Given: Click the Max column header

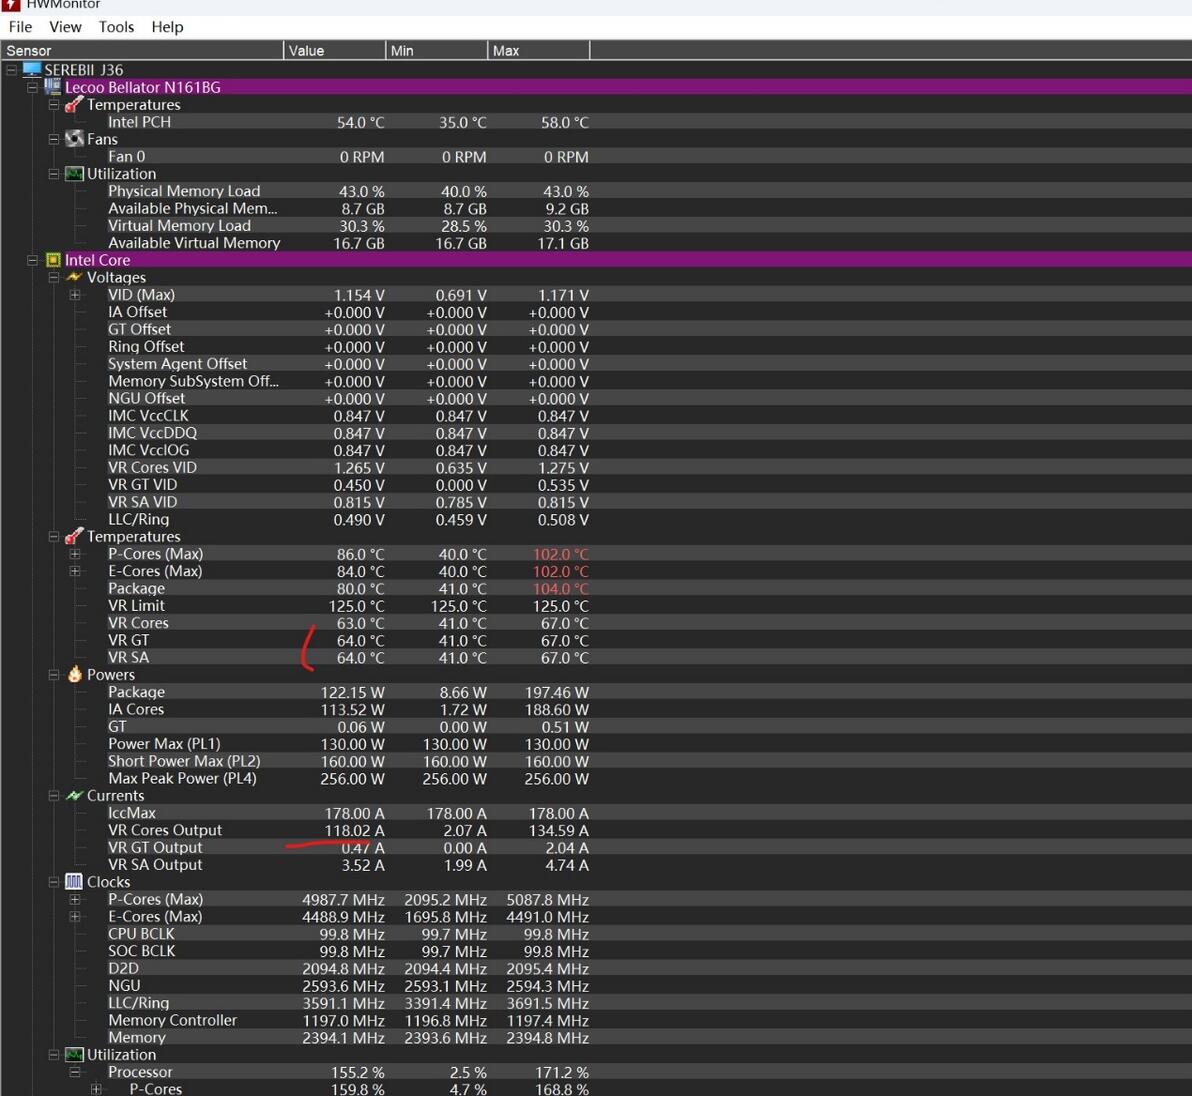Looking at the screenshot, I should tap(538, 51).
